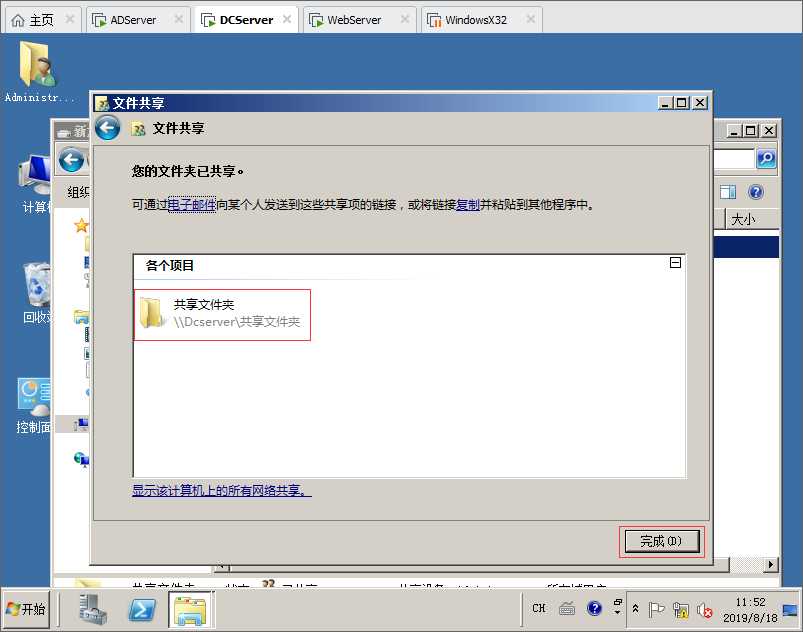Select the 共享文件夹 shared item
The width and height of the screenshot is (803, 632).
pyautogui.click(x=222, y=314)
